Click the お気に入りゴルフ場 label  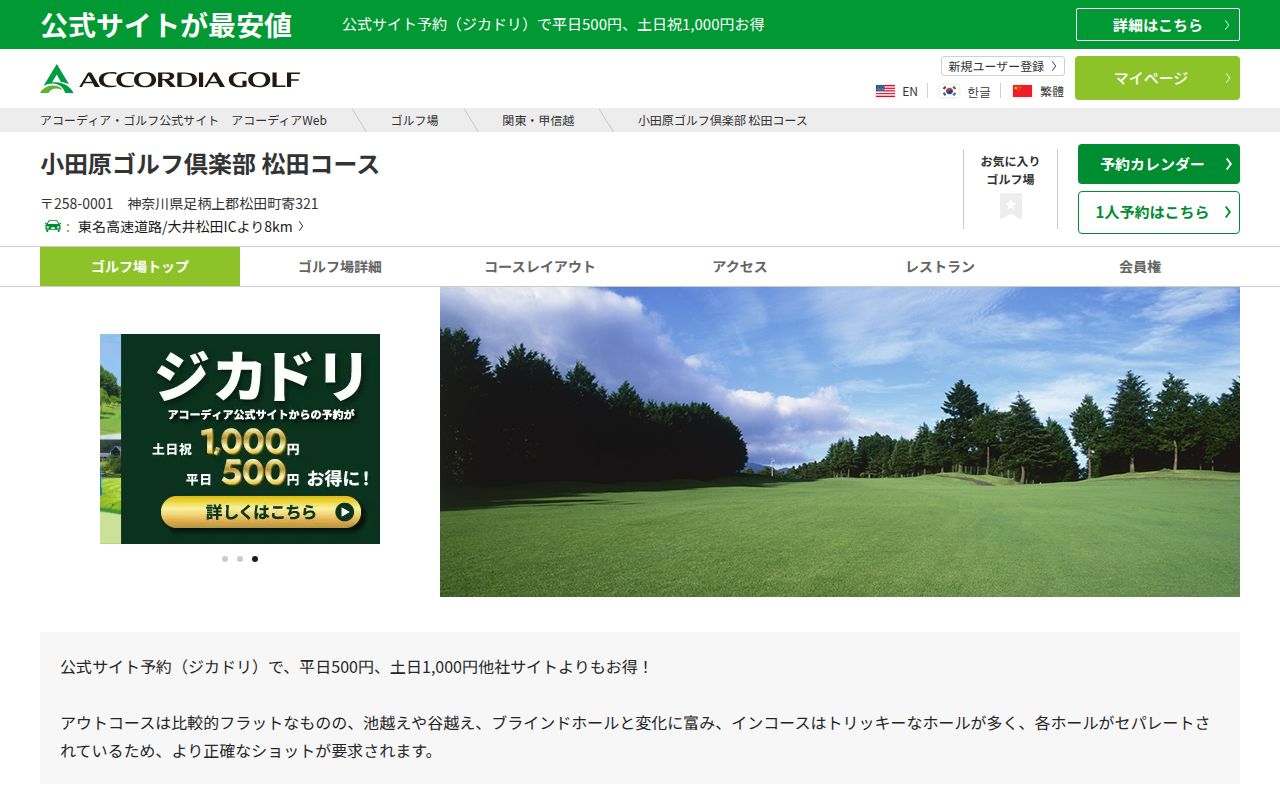1010,170
